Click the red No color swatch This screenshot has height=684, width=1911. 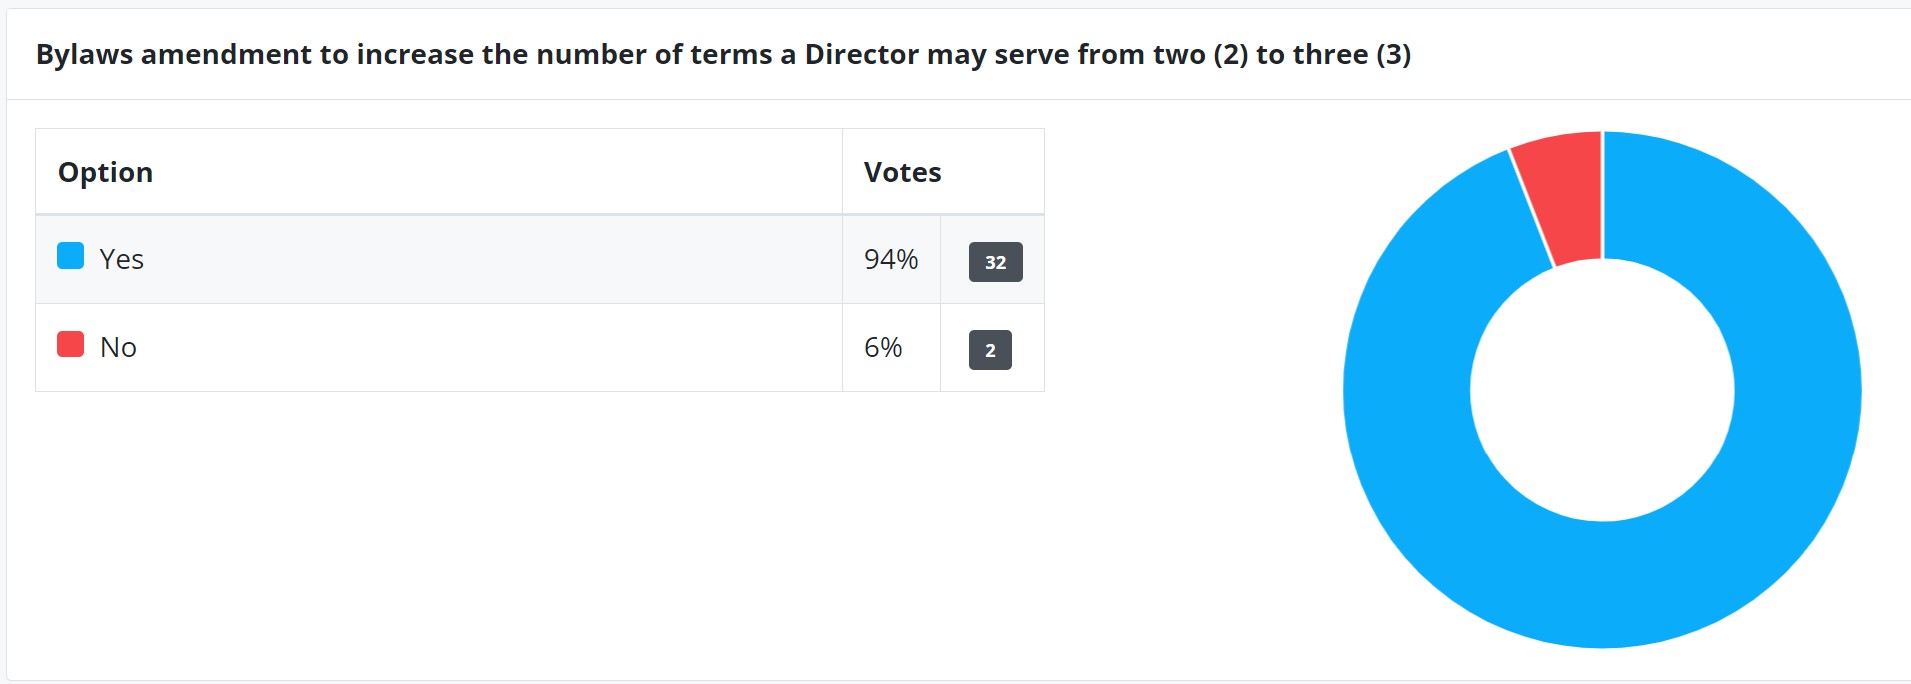(x=70, y=344)
